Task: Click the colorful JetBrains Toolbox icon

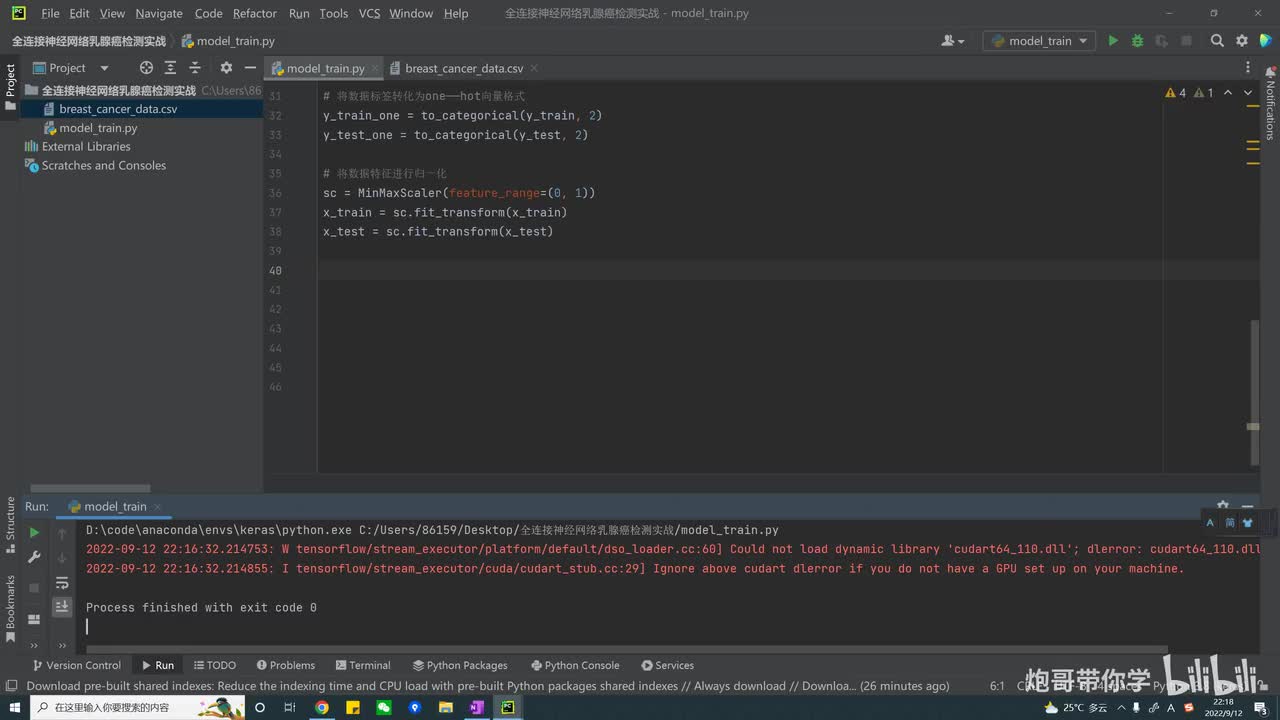Action: 1266,41
